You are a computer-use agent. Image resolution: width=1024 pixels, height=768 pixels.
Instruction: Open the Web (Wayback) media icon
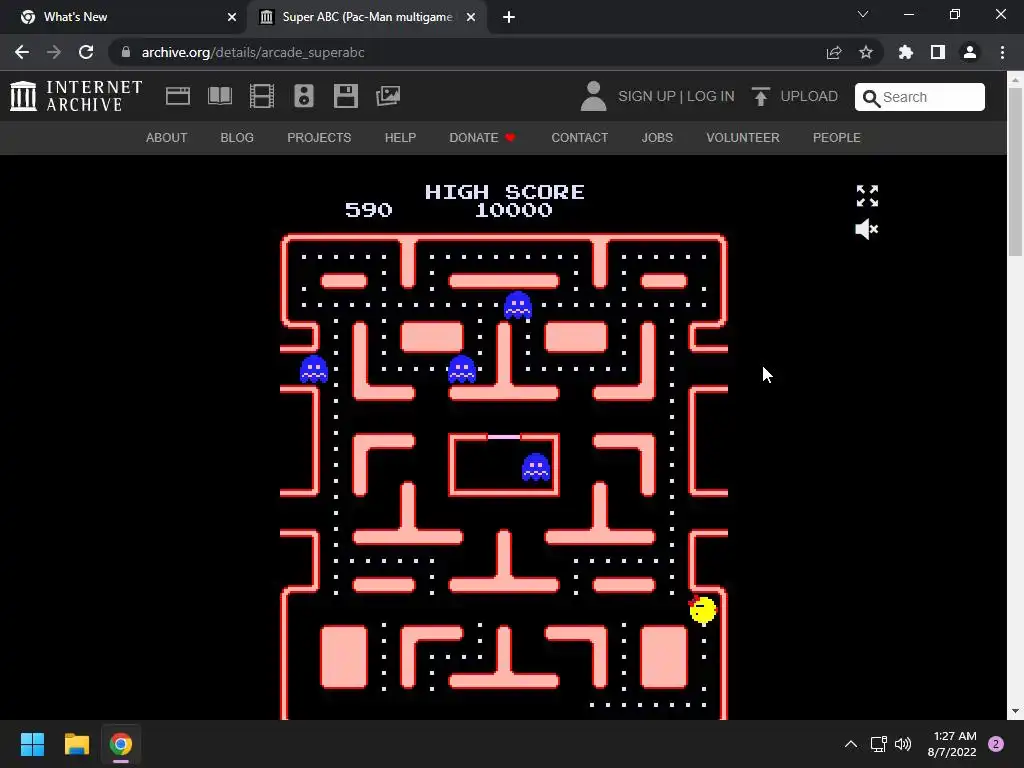[x=178, y=96]
